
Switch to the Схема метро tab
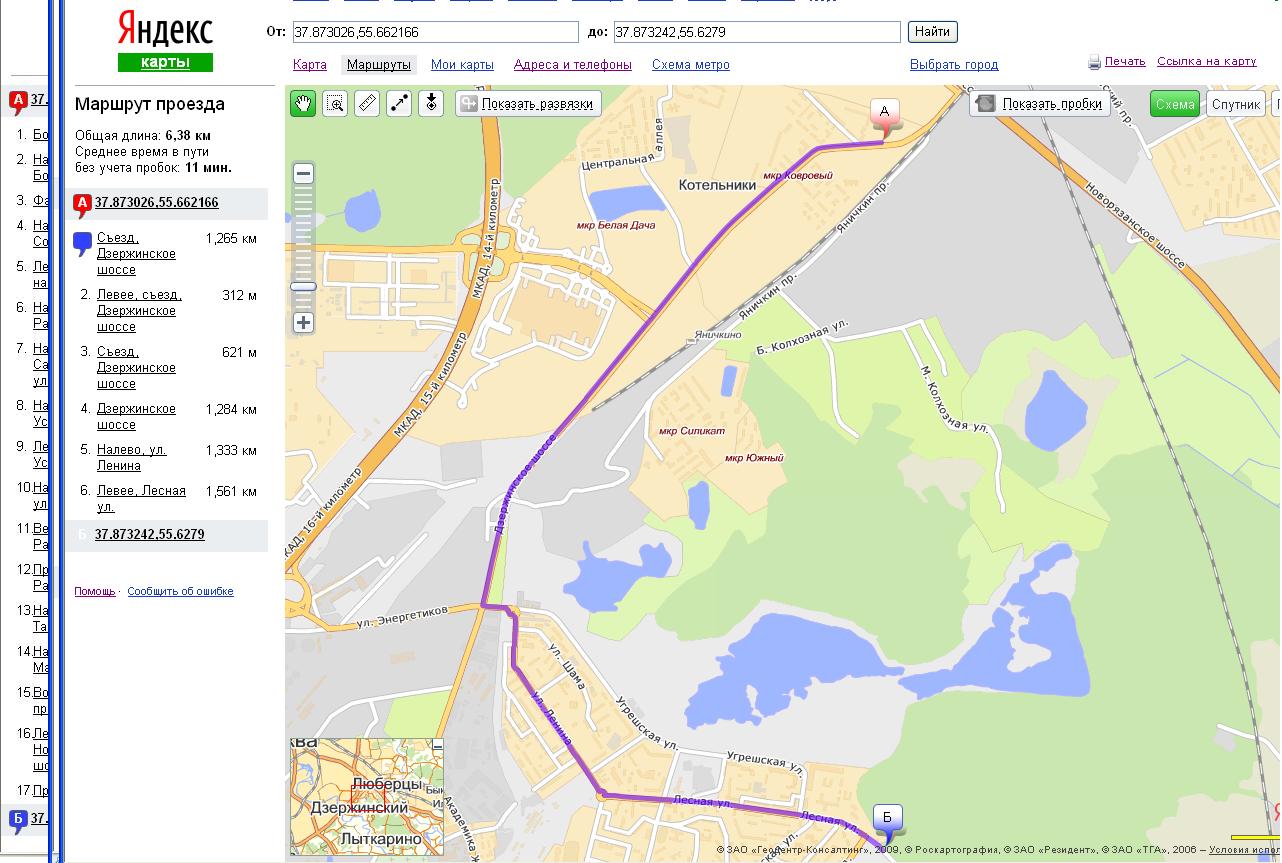click(x=690, y=65)
